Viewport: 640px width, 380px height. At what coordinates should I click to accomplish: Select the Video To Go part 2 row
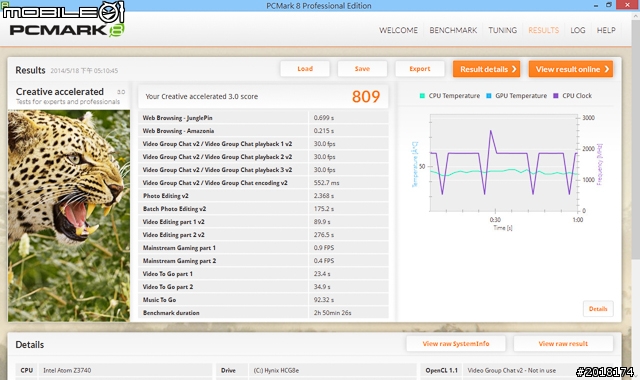tap(263, 287)
